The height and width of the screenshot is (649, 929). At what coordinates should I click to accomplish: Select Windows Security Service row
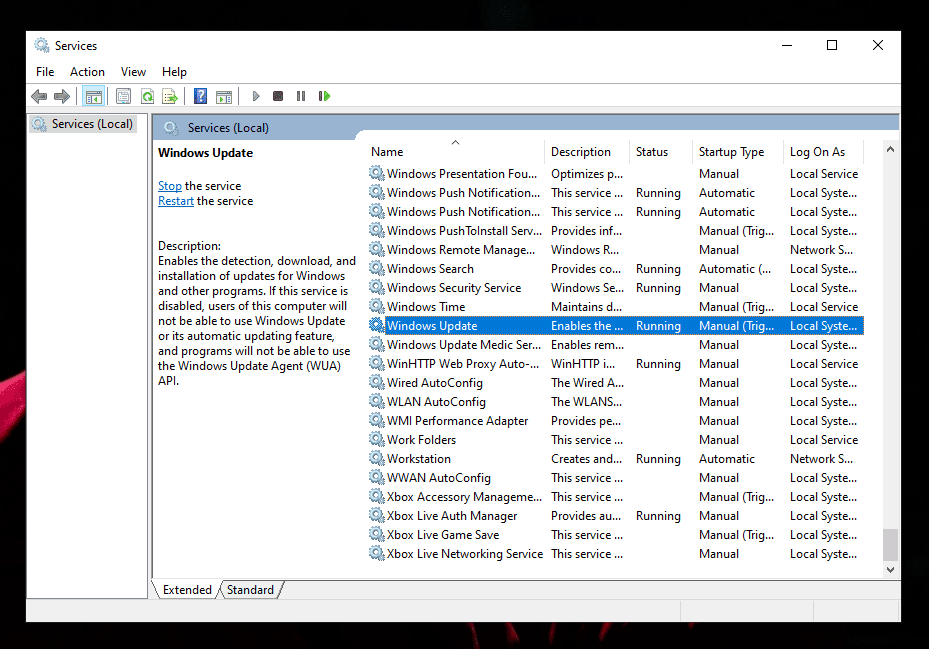615,287
